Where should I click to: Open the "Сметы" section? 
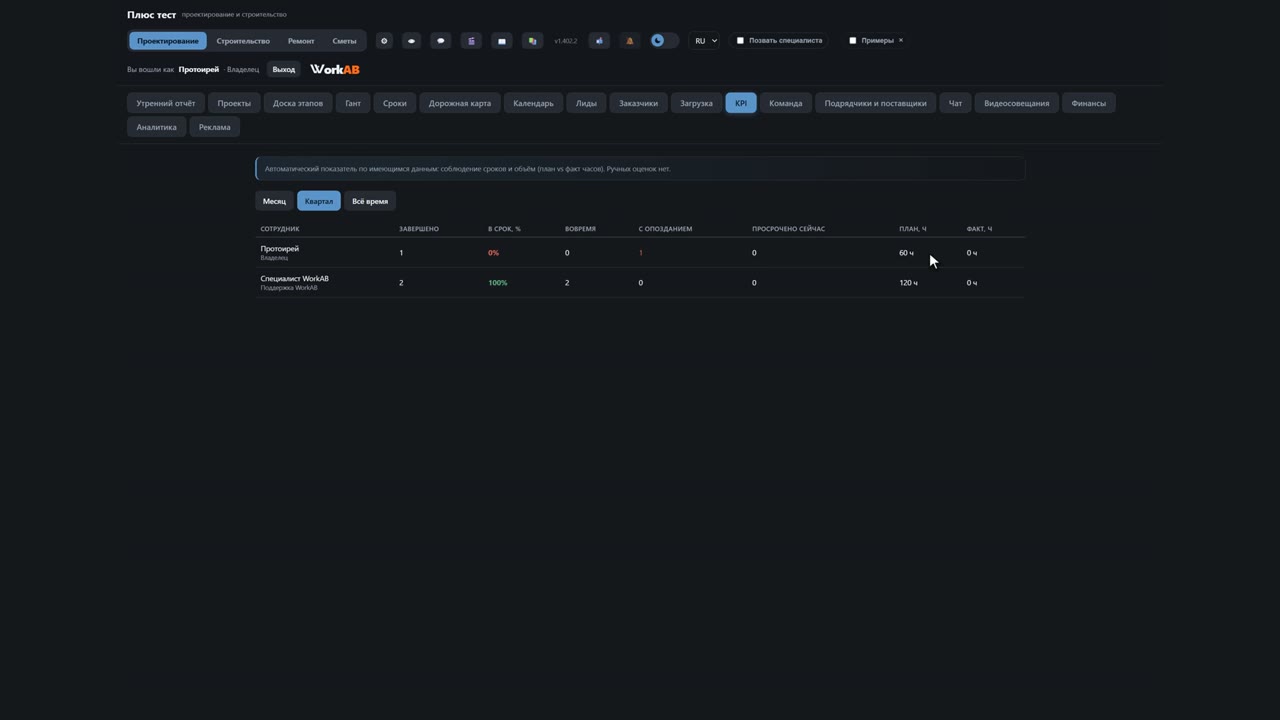pos(344,41)
